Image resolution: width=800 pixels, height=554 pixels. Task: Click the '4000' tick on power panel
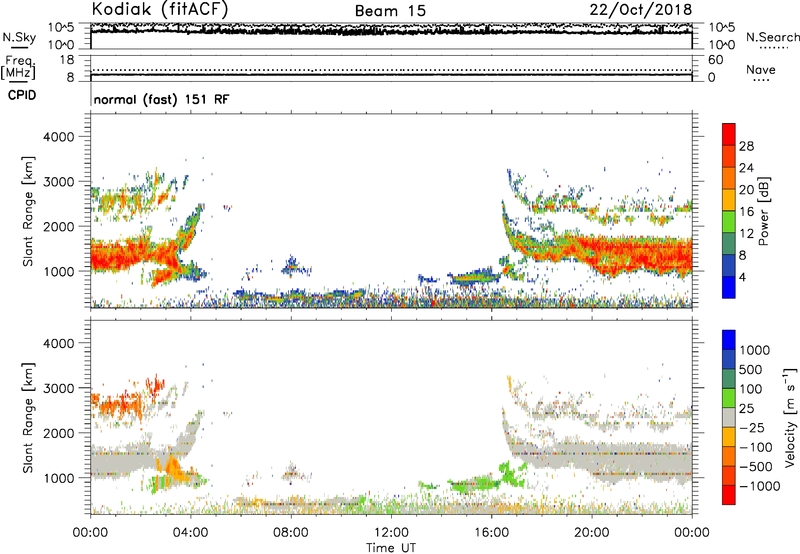[x=58, y=137]
